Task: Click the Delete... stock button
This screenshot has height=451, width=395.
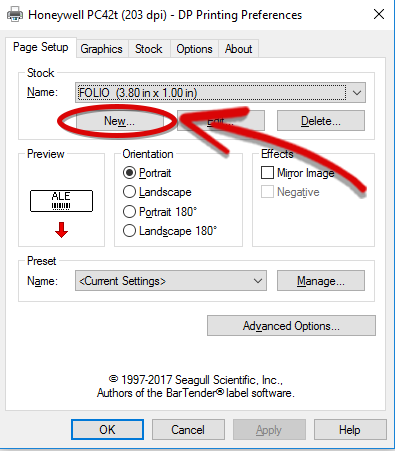Action: coord(321,121)
